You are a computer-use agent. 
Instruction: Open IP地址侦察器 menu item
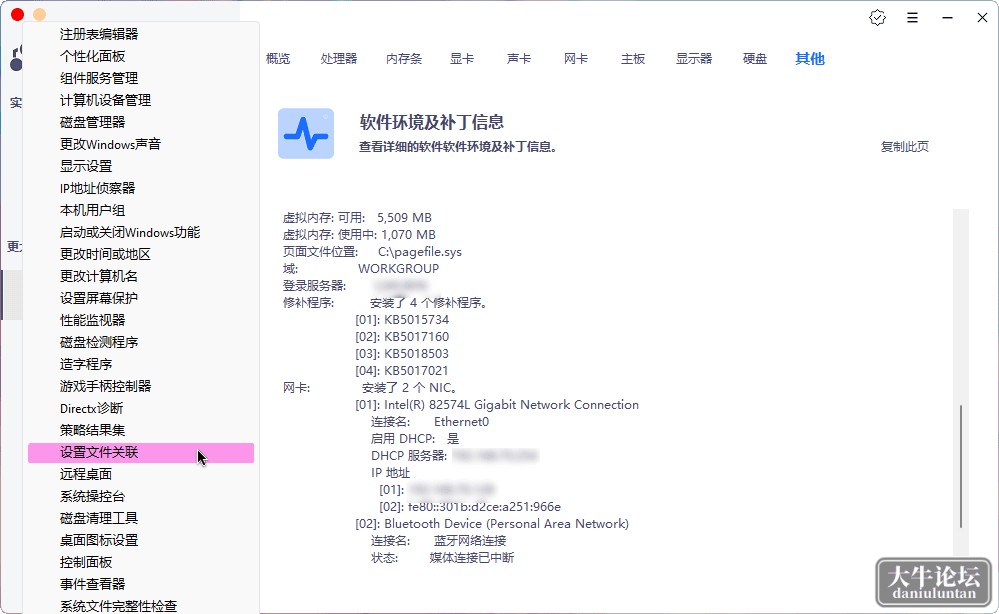pos(141,188)
